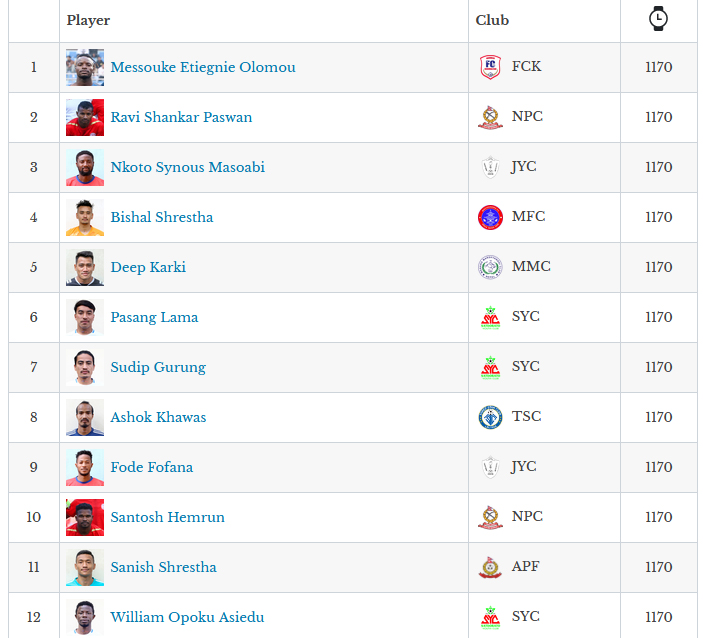Click the Club column header
Viewport: 703px width, 638px height.
coord(492,20)
